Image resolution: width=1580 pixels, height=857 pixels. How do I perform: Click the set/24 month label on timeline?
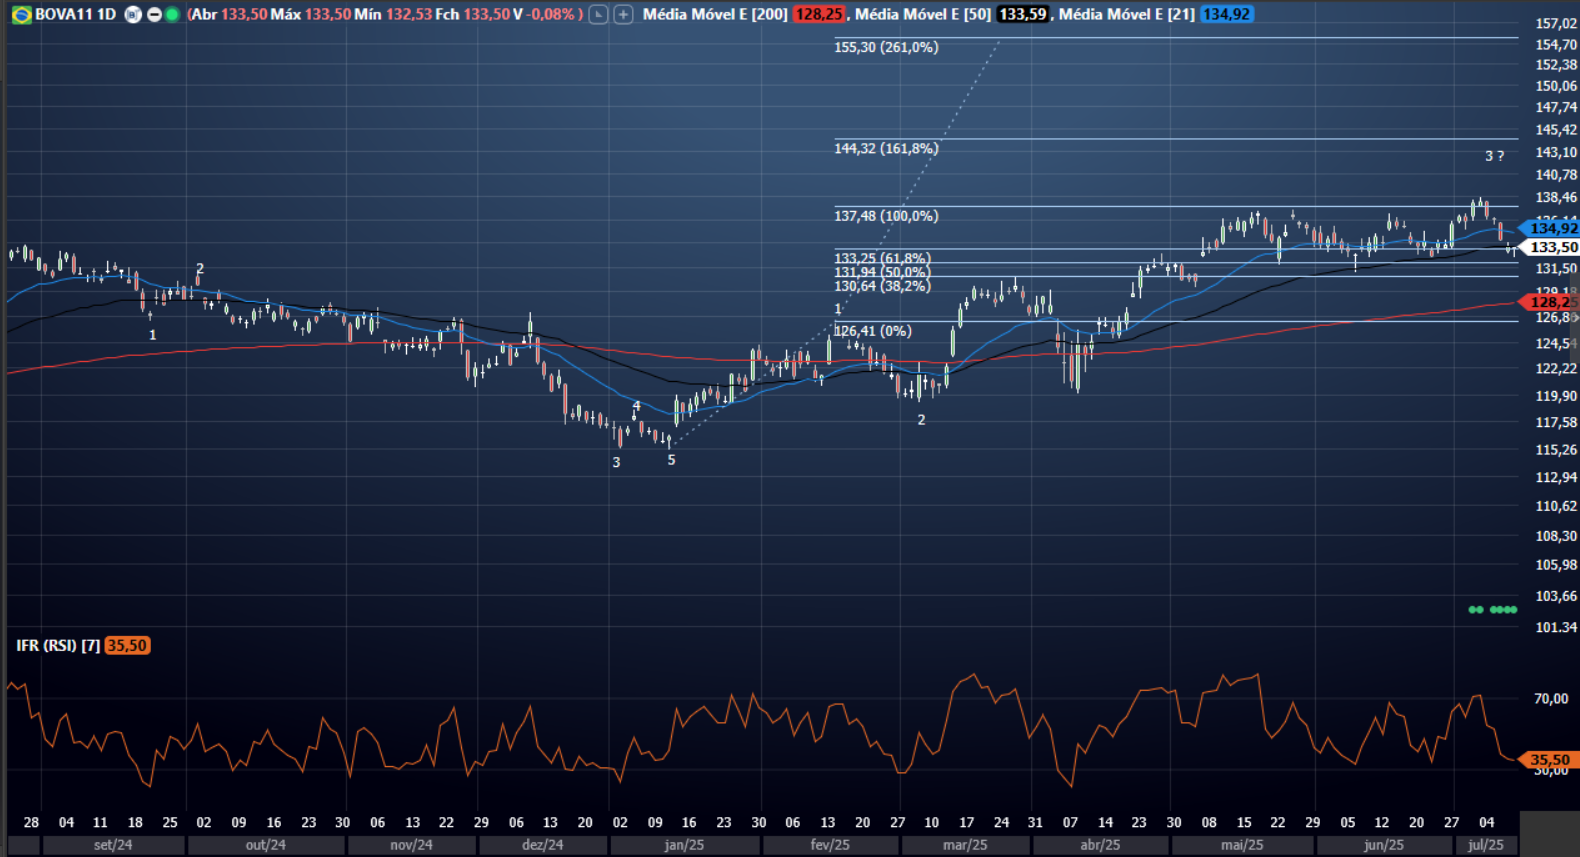coord(113,845)
